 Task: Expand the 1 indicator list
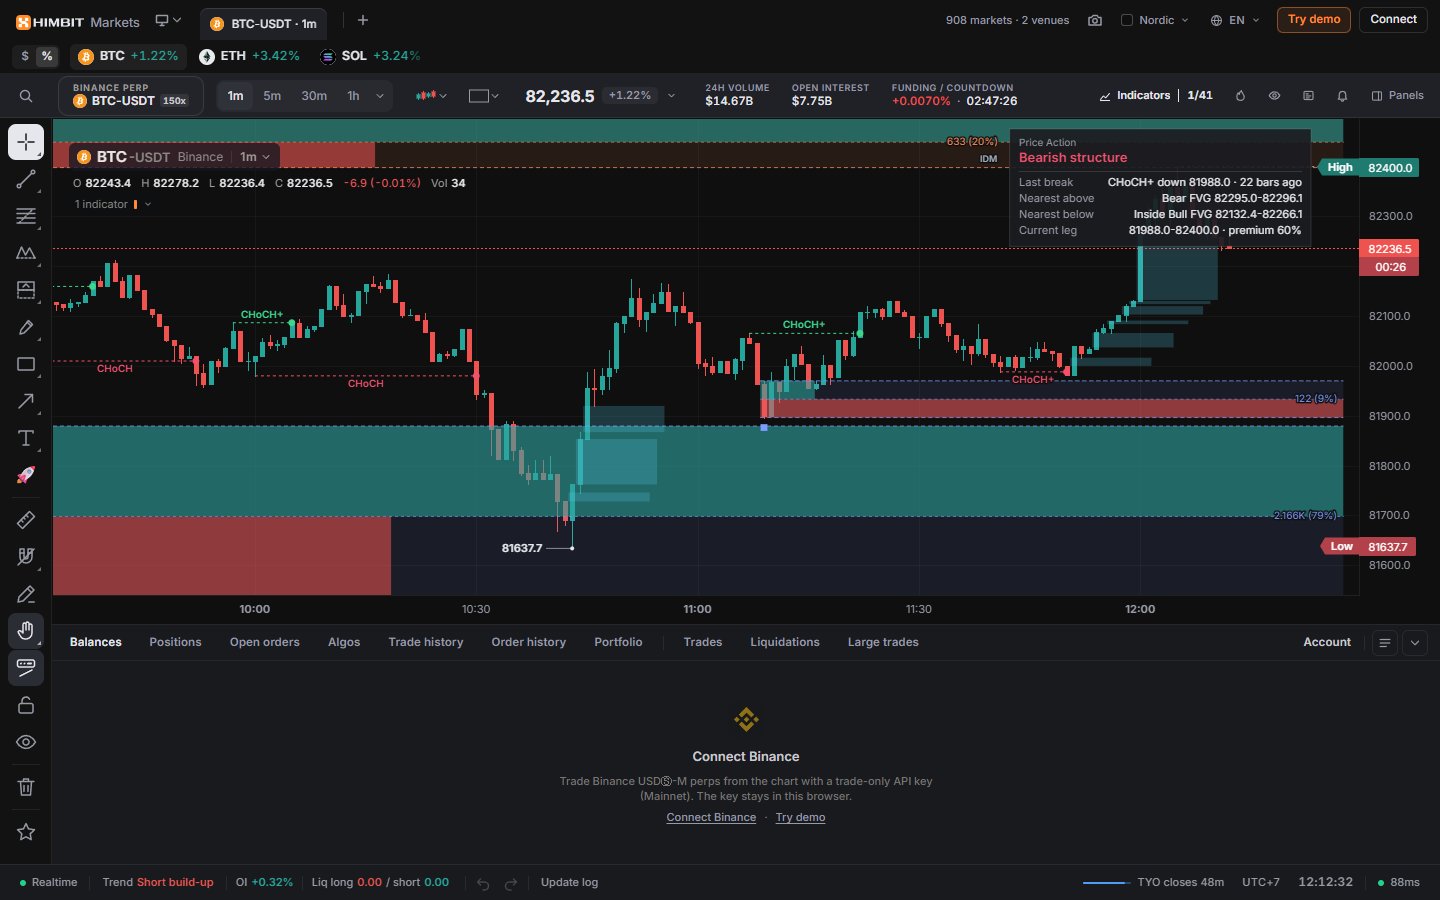click(112, 204)
